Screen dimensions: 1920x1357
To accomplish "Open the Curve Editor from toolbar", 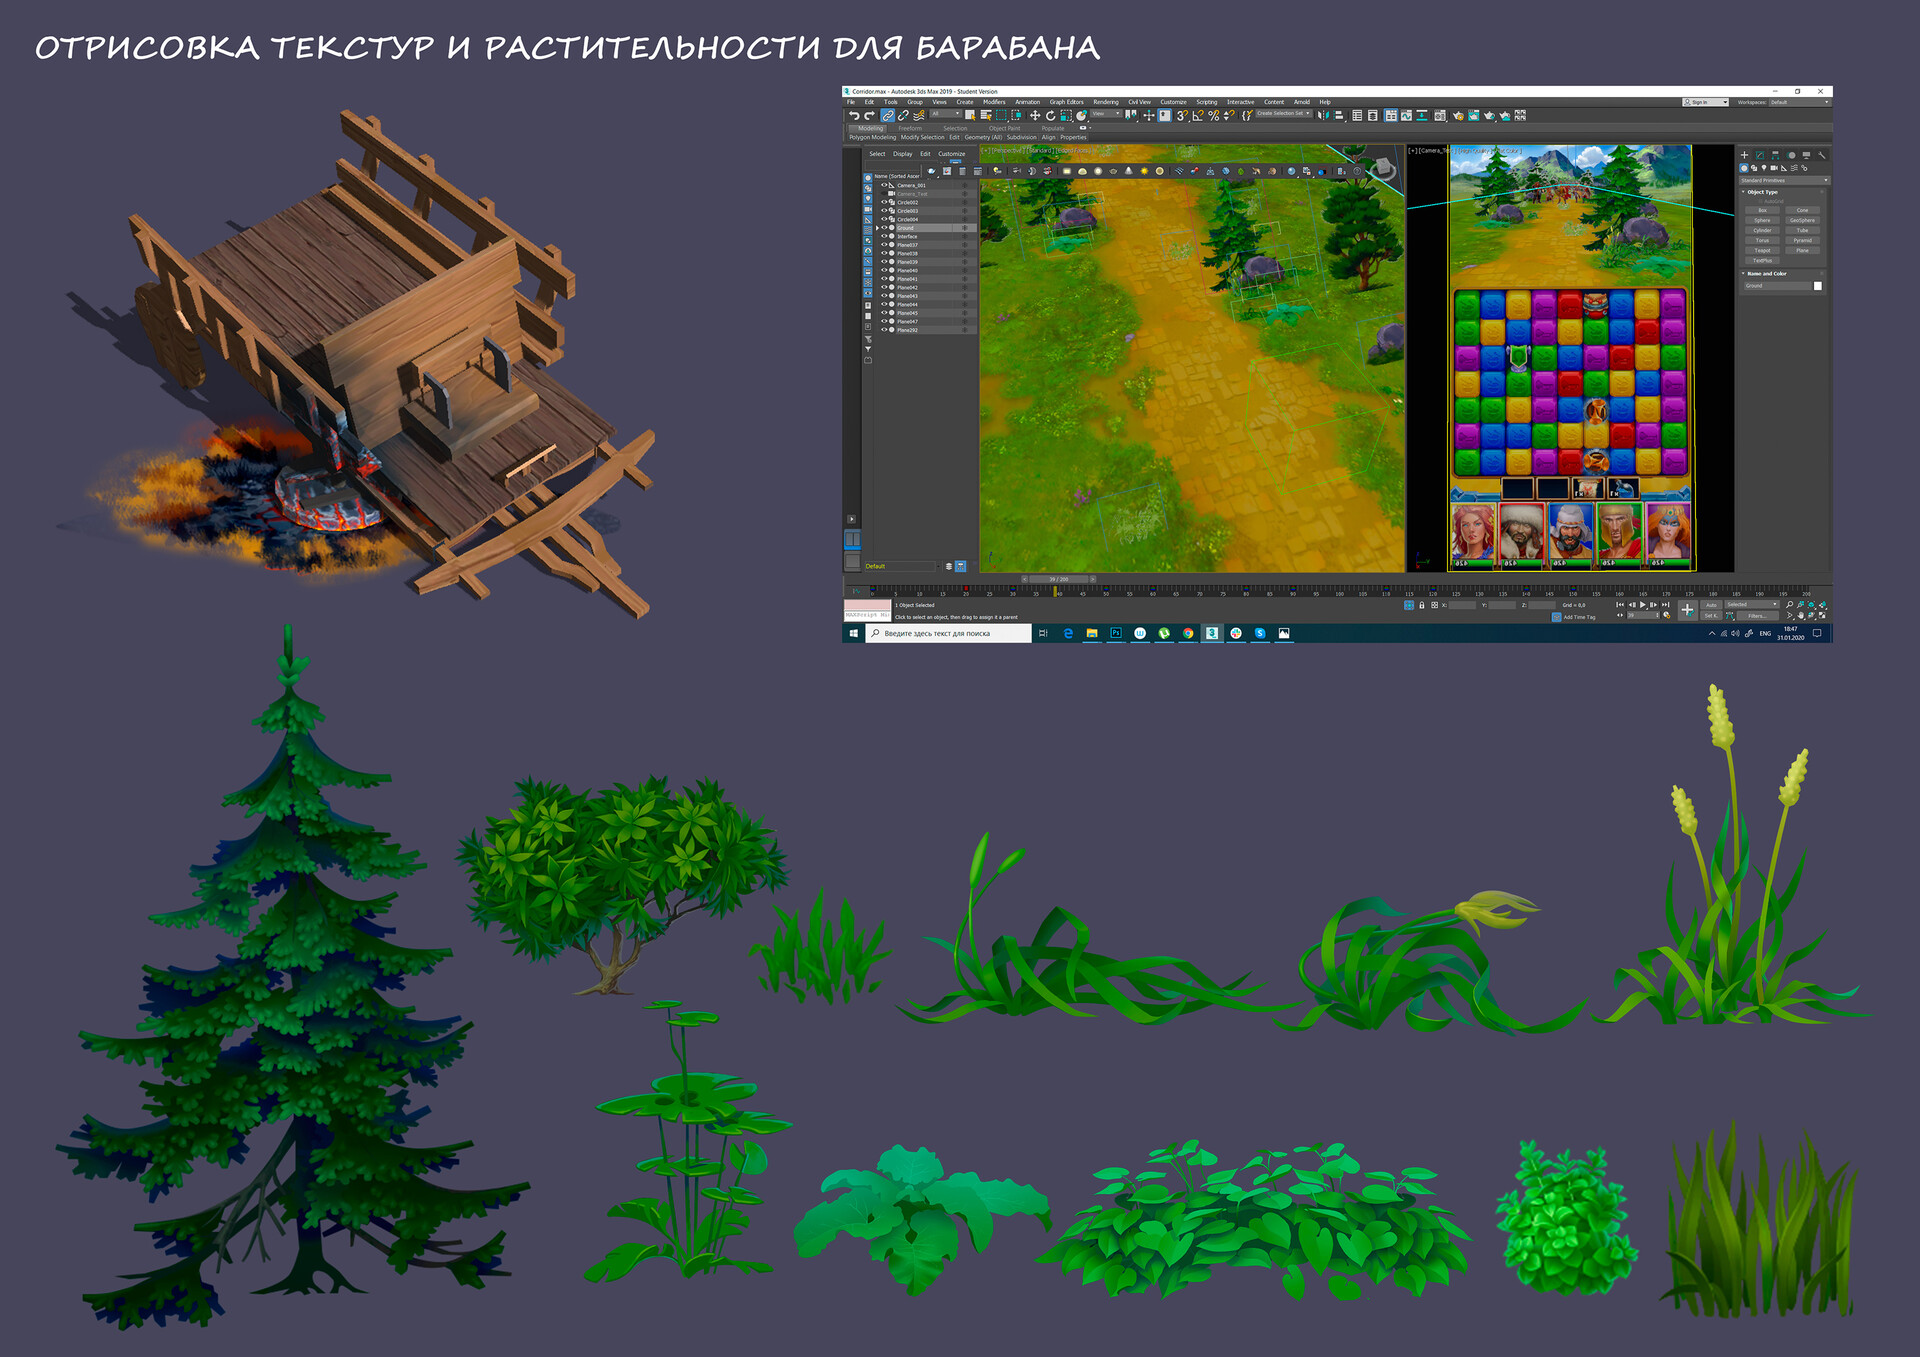I will pos(1406,115).
